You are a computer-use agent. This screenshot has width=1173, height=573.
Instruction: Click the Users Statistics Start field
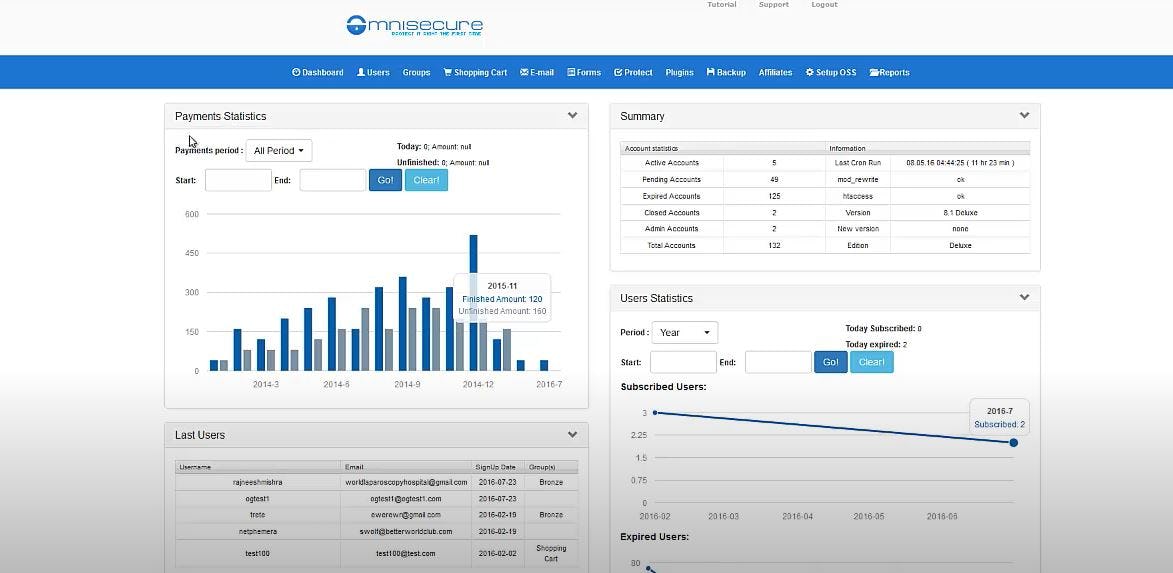pyautogui.click(x=683, y=362)
